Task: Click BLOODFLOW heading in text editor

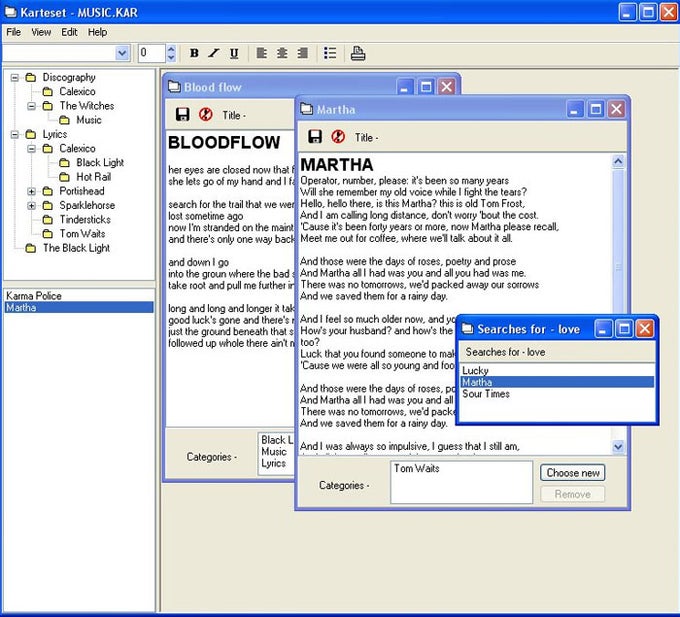Action: coord(224,143)
